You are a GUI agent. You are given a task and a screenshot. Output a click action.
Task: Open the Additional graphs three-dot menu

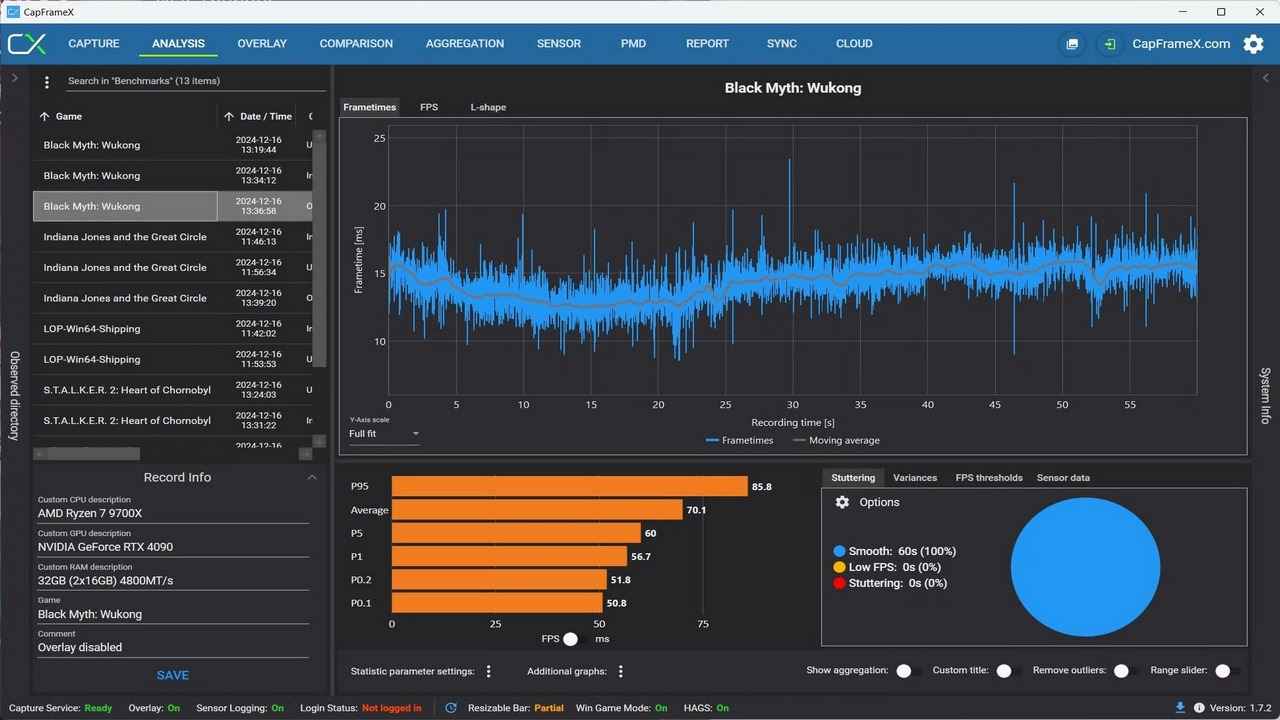pyautogui.click(x=621, y=671)
